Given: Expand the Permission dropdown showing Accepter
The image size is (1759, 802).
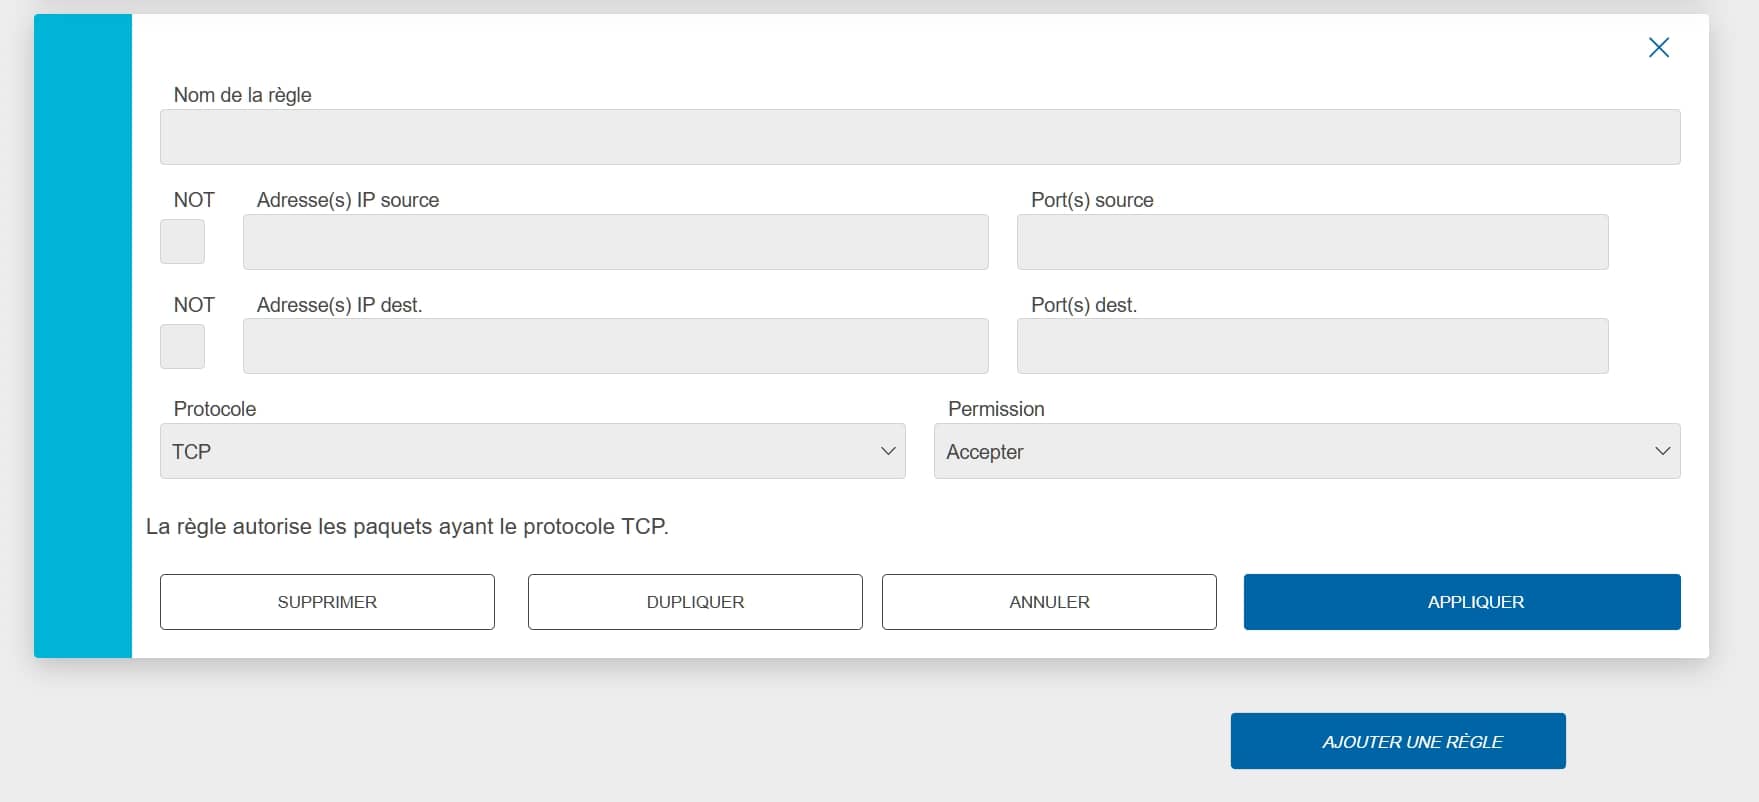Looking at the screenshot, I should pyautogui.click(x=1306, y=451).
